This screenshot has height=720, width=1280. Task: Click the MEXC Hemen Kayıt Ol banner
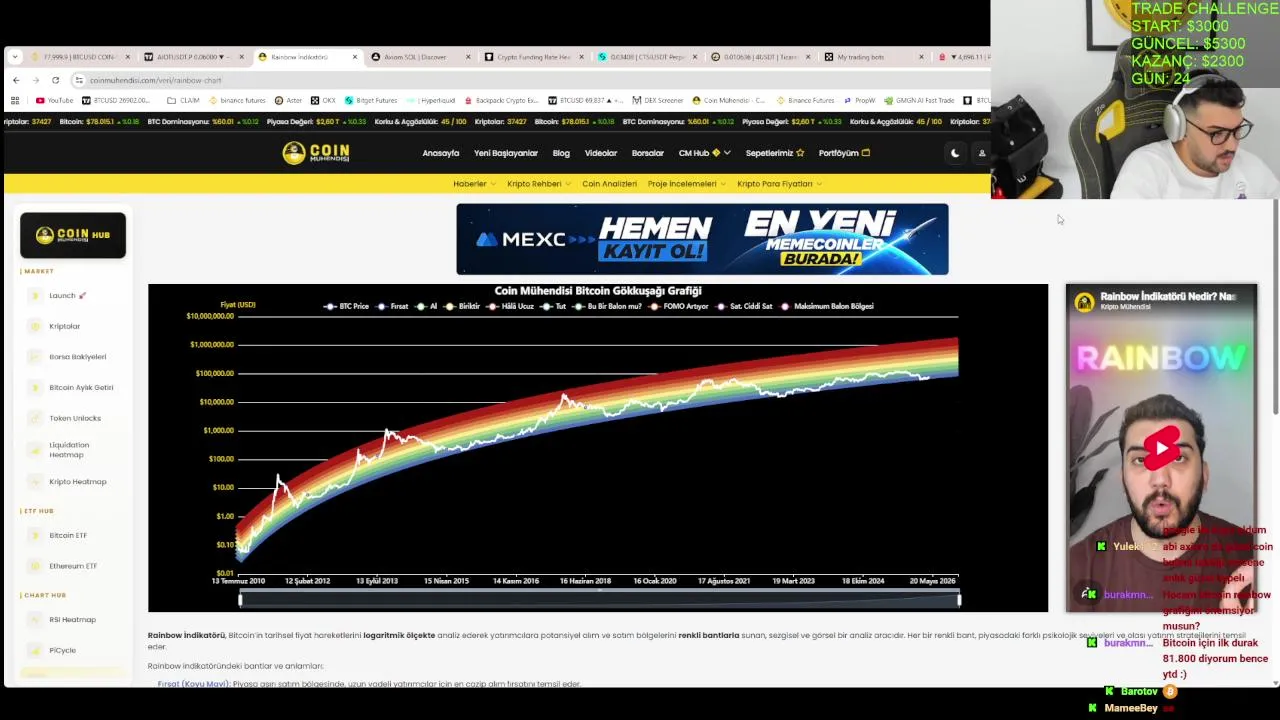pos(702,239)
